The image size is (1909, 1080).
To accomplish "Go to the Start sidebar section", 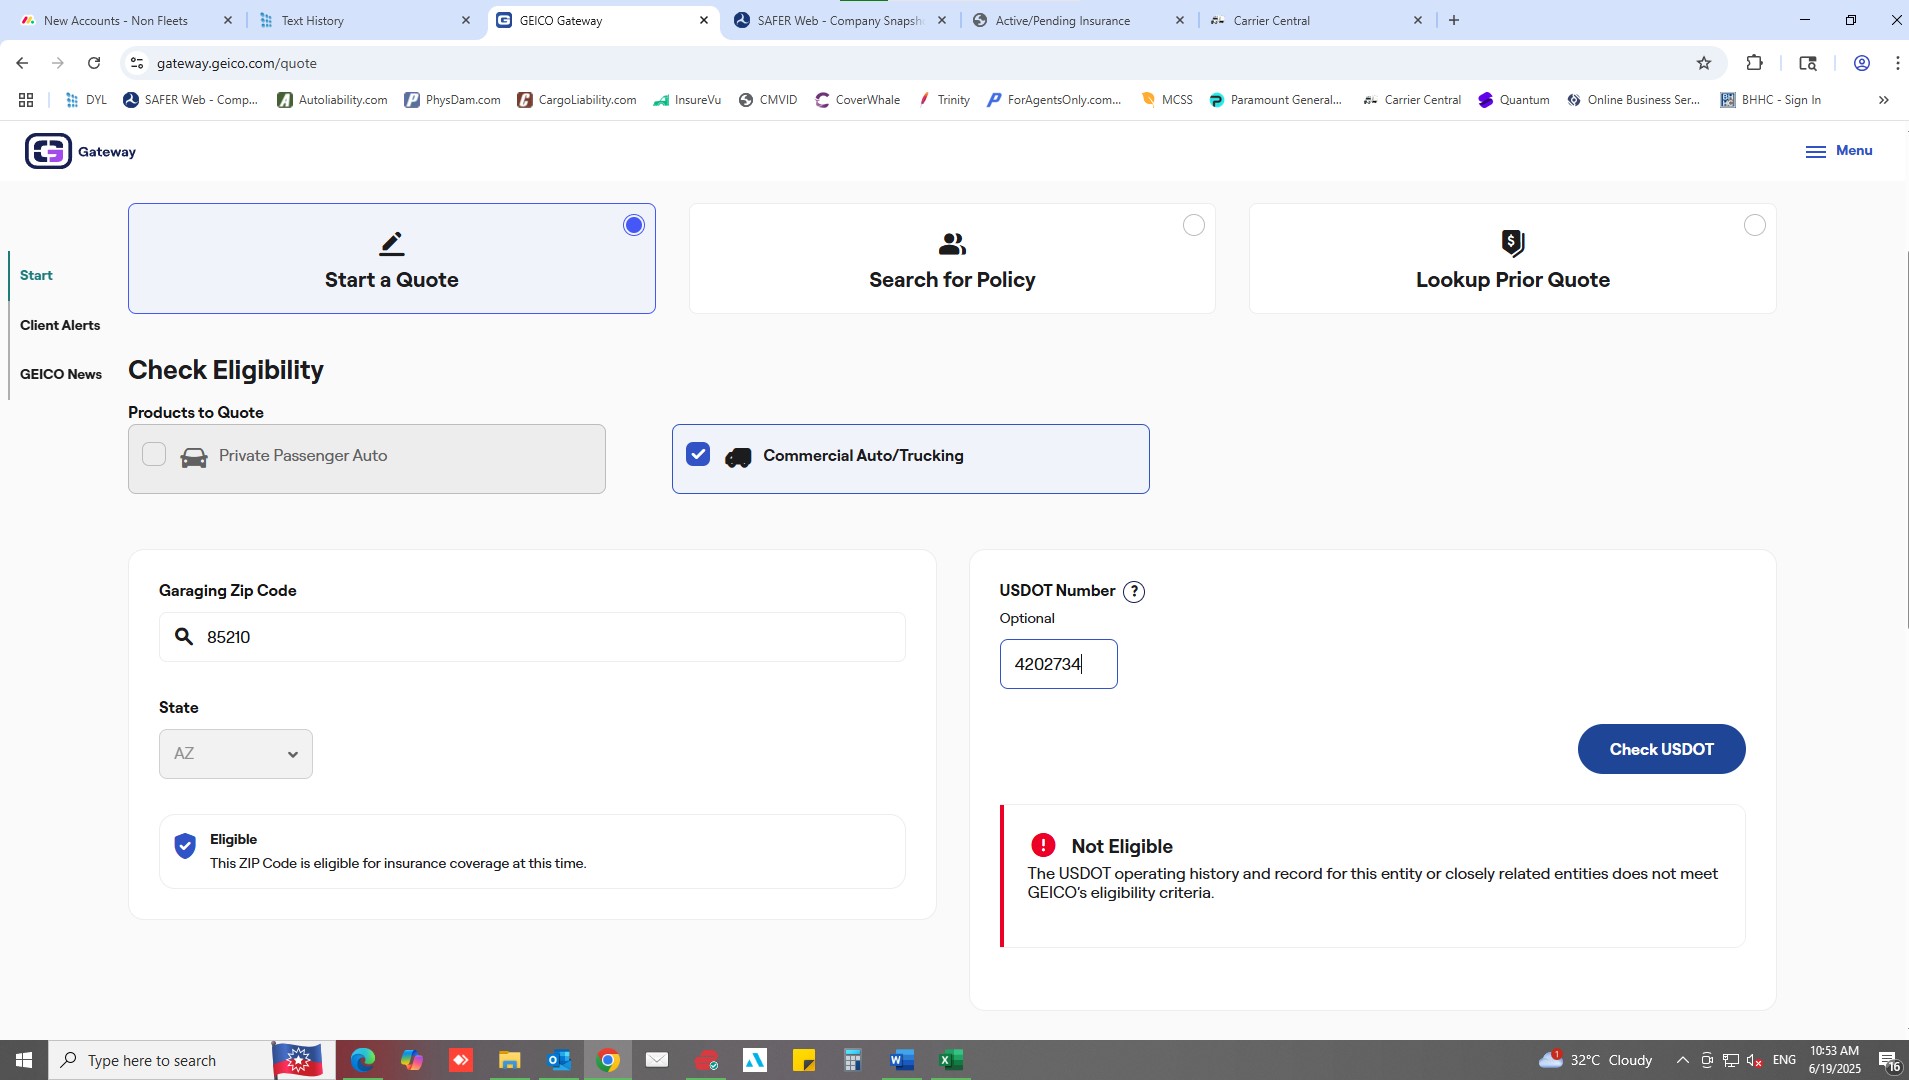I will coord(36,275).
